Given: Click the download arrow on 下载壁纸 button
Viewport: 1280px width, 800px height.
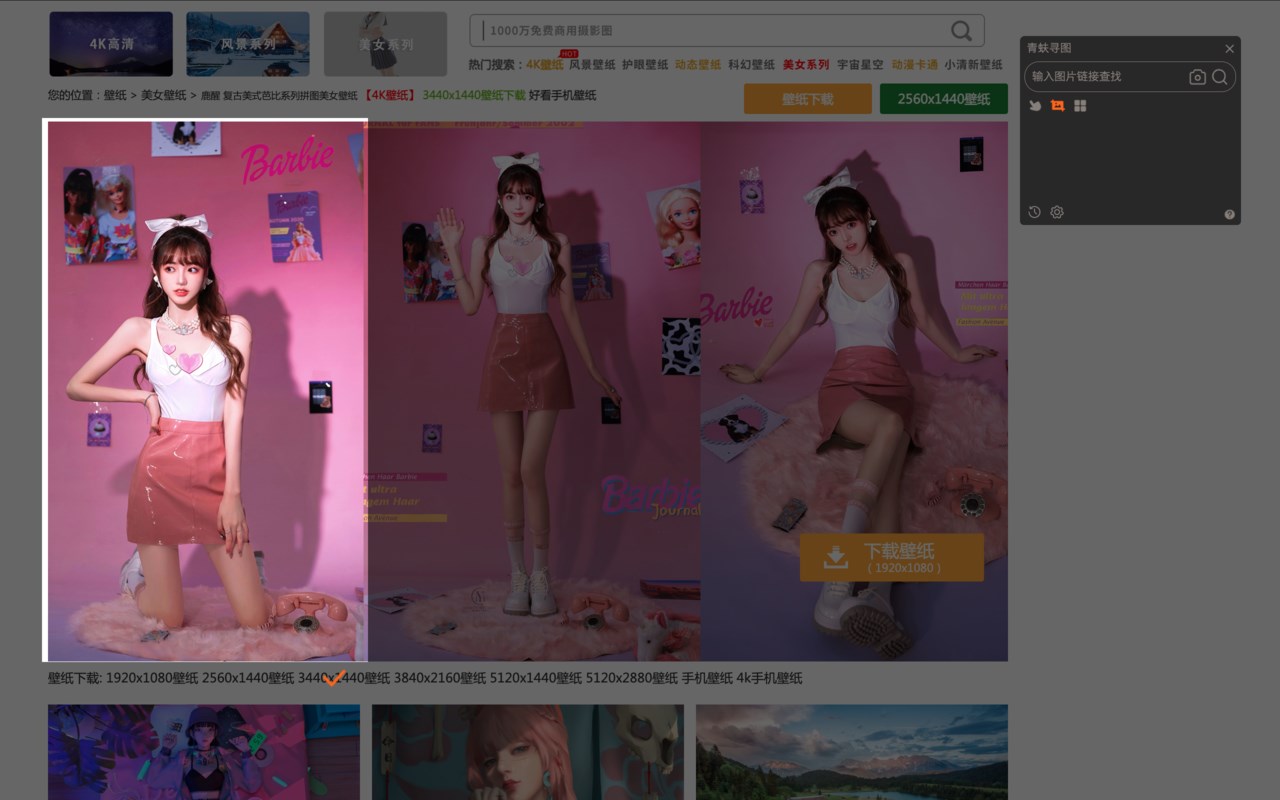Looking at the screenshot, I should 835,557.
